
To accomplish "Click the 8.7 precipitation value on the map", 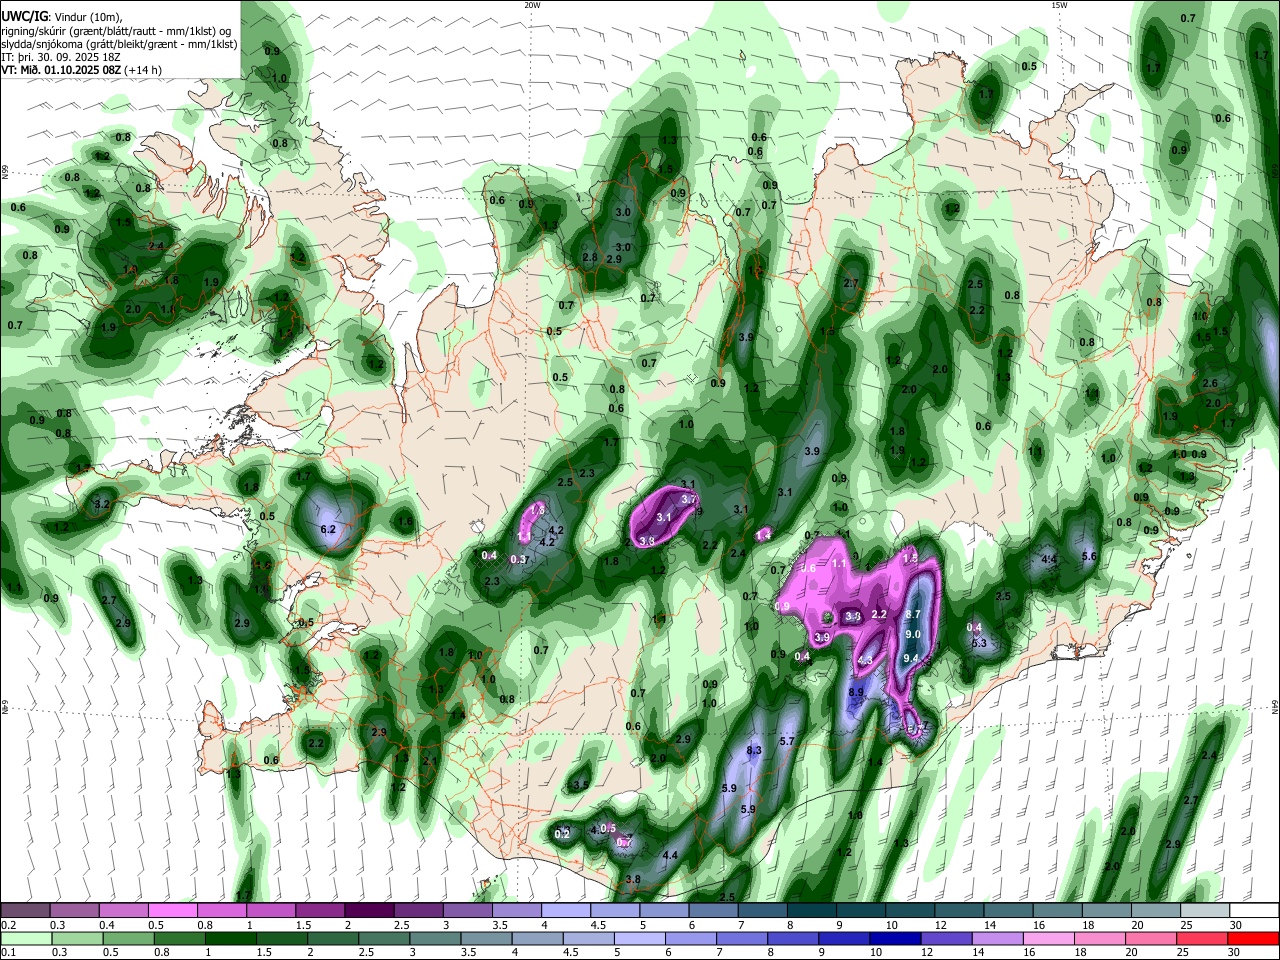I will coord(913,614).
